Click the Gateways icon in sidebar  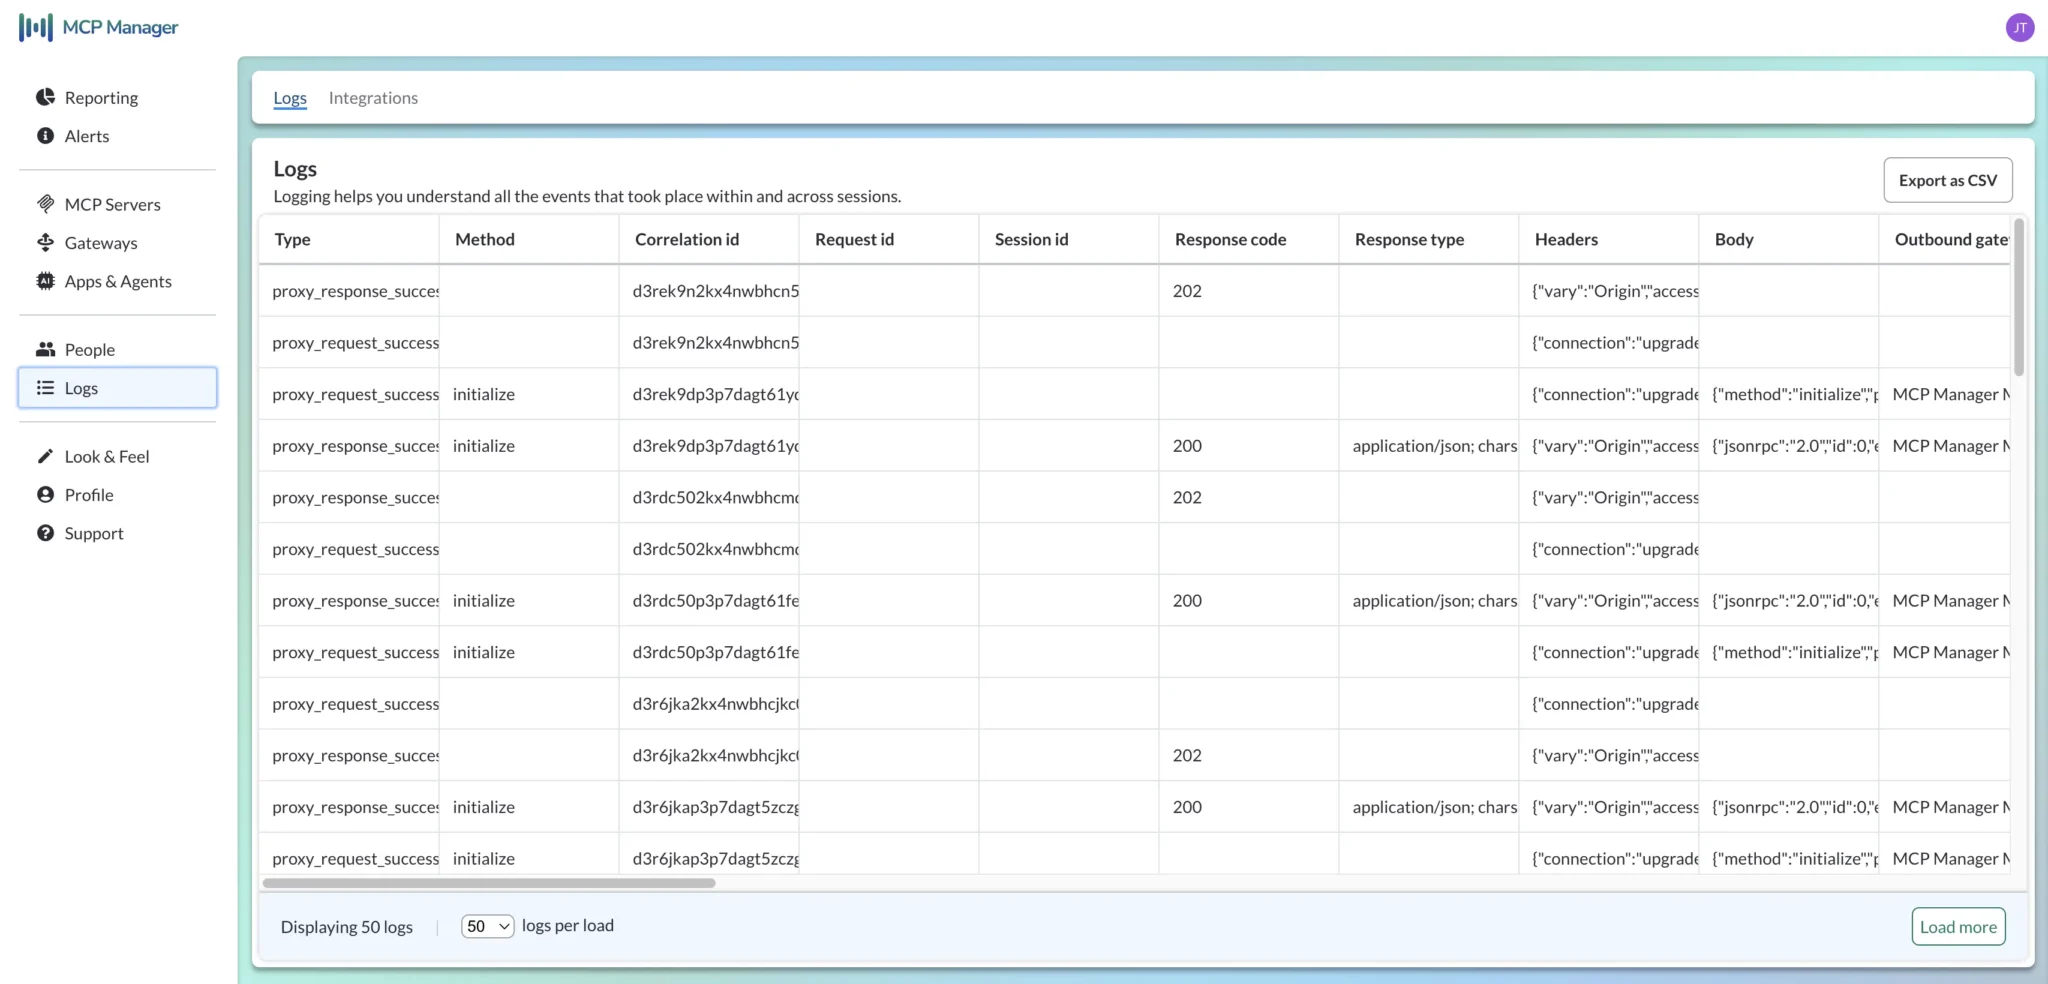(x=45, y=243)
